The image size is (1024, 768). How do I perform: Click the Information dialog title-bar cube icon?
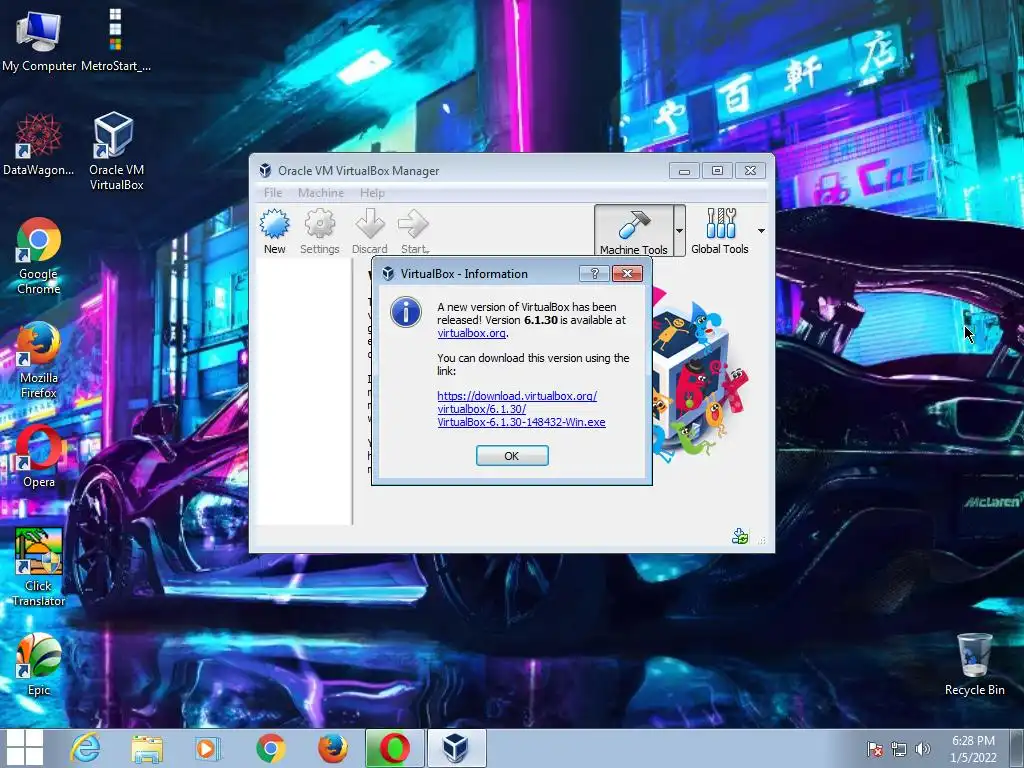point(388,274)
